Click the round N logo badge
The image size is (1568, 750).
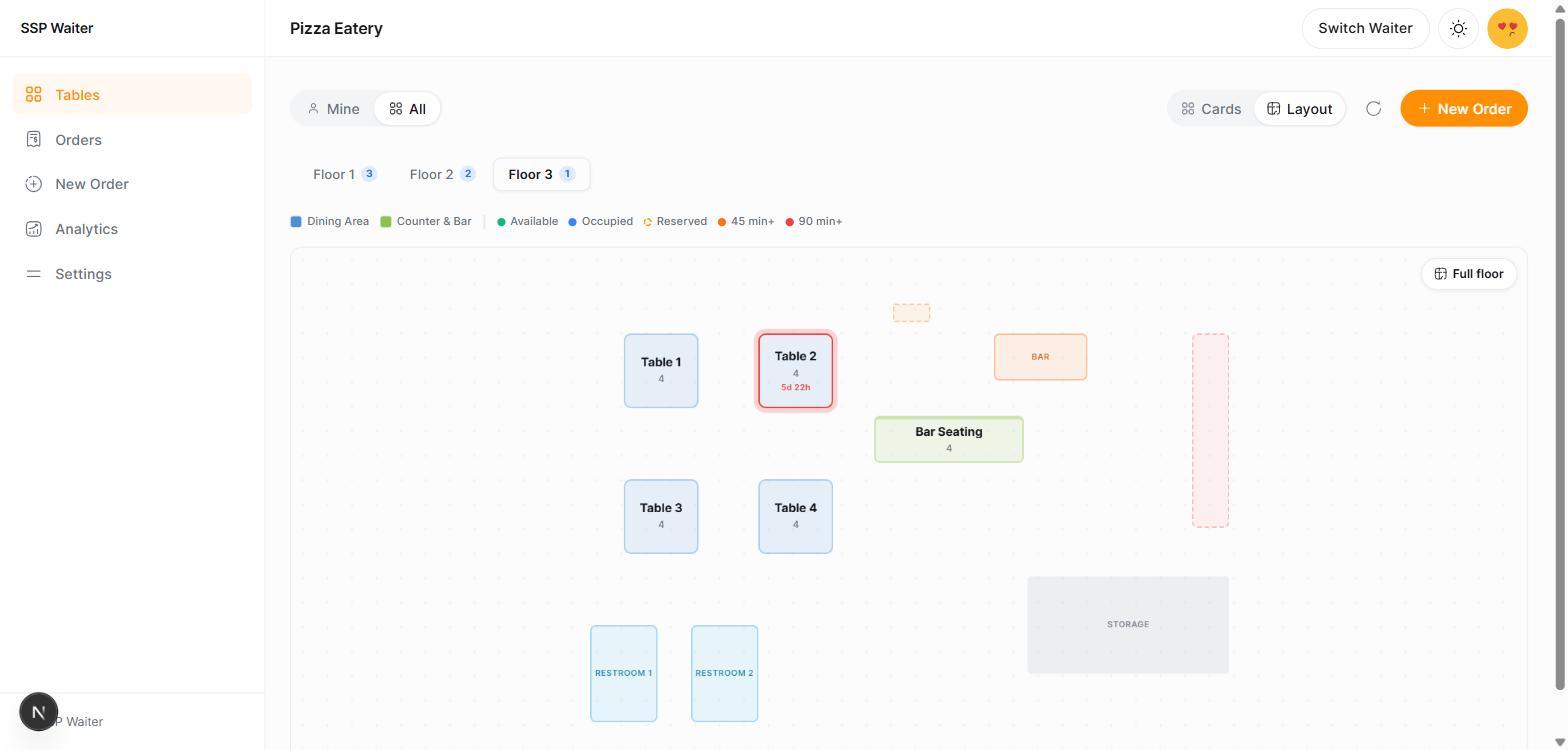(38, 712)
